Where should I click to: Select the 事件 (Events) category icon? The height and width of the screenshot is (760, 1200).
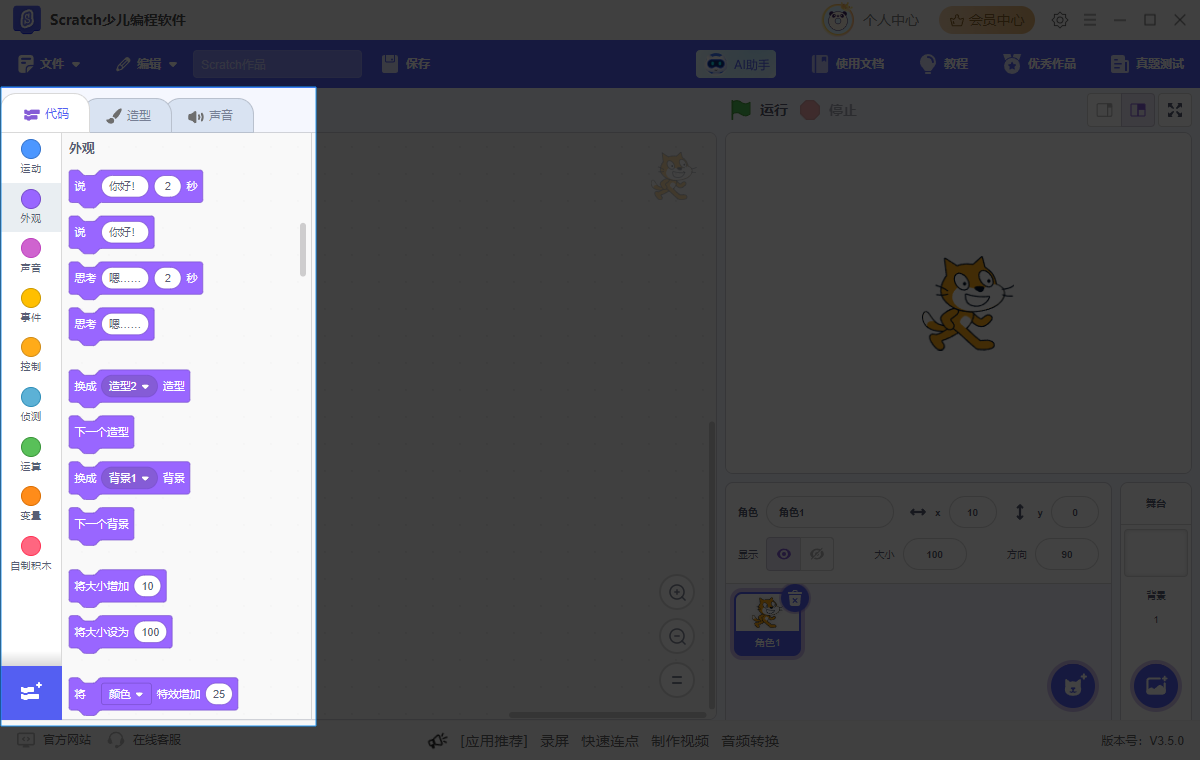coord(30,300)
